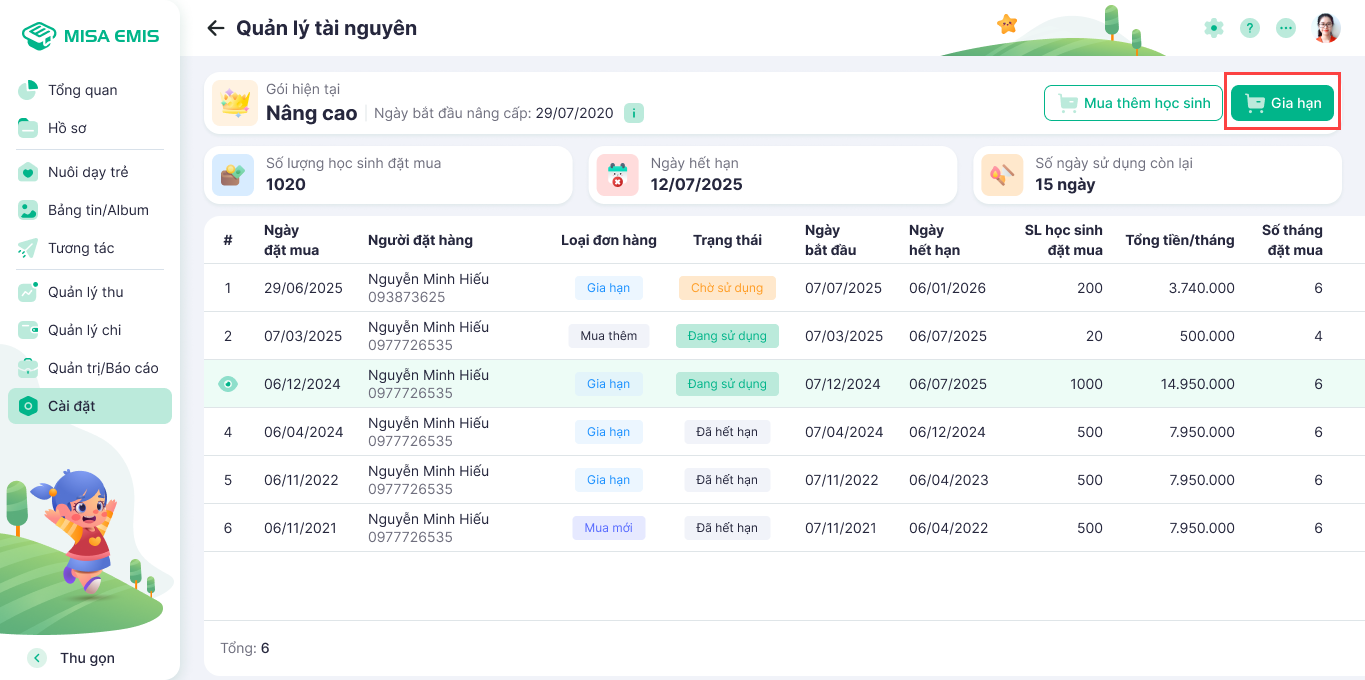Click the green flower settings icon
The width and height of the screenshot is (1365, 680).
[1214, 28]
